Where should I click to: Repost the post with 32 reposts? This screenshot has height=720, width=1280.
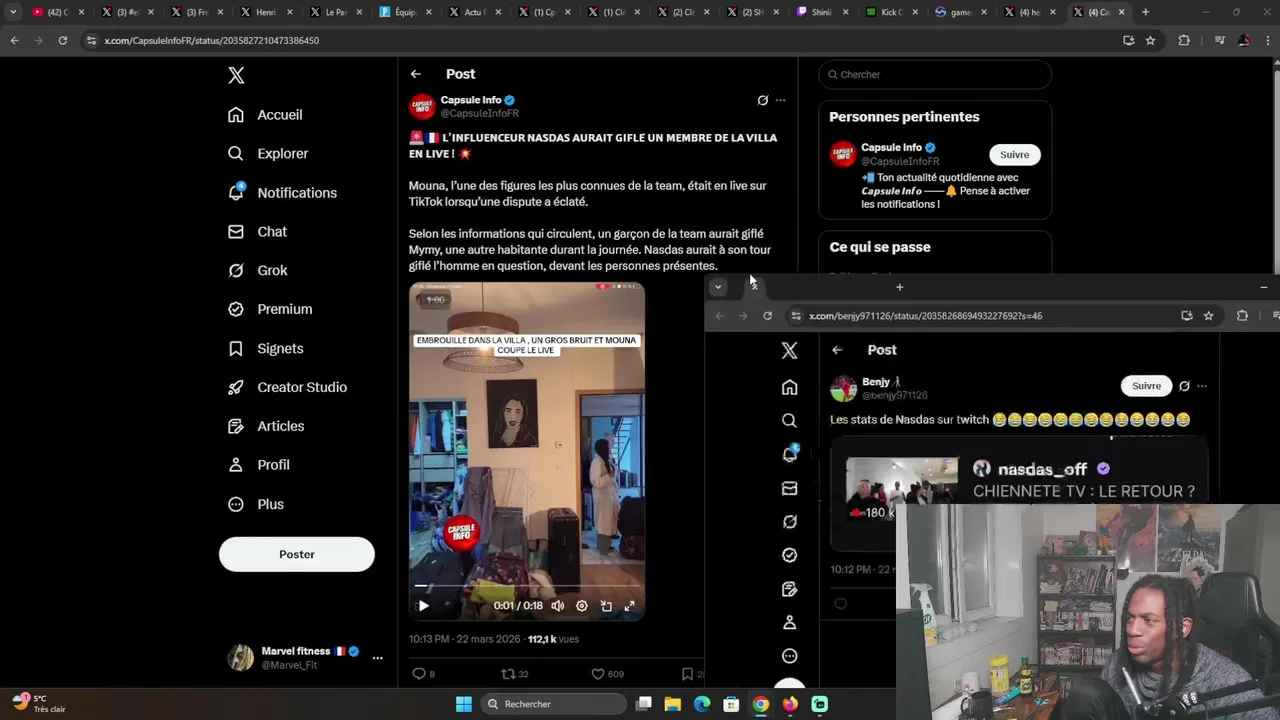click(x=514, y=674)
